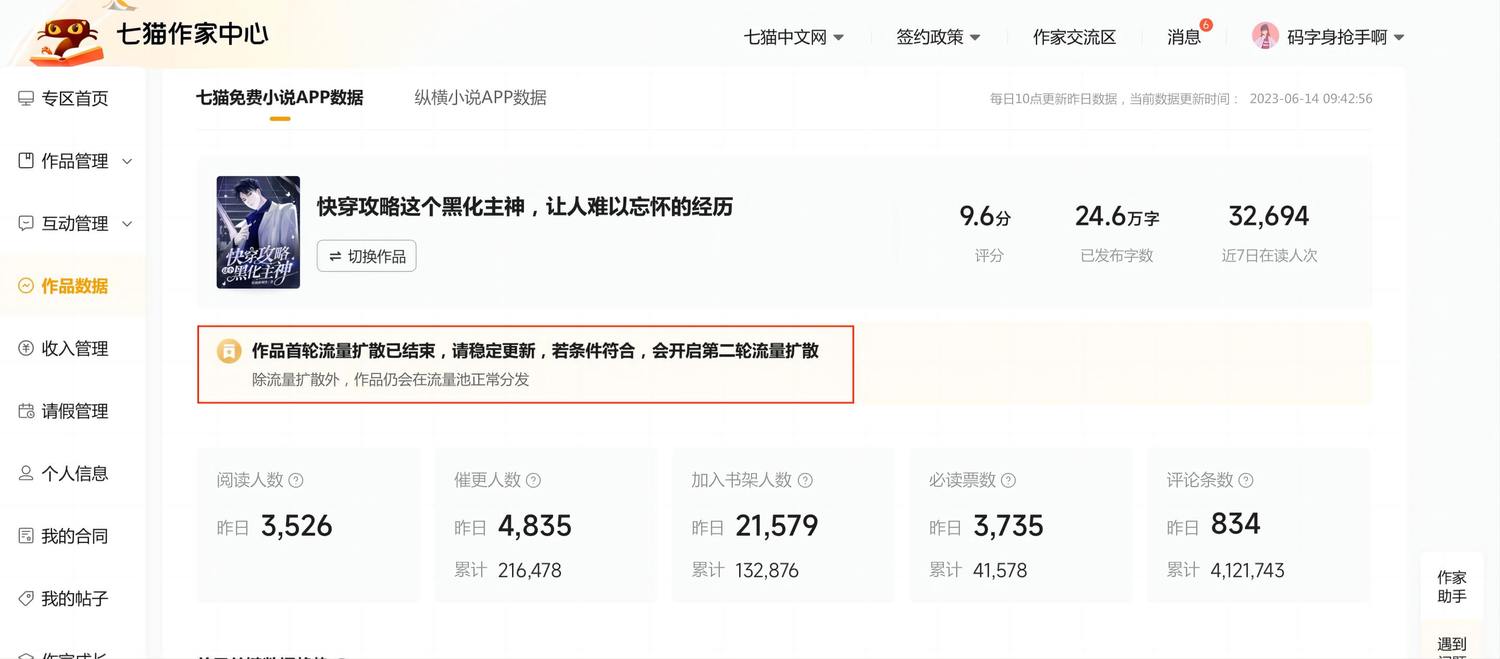Open 专区首页 in the sidebar
This screenshot has height=659, width=1500.
coord(73,98)
